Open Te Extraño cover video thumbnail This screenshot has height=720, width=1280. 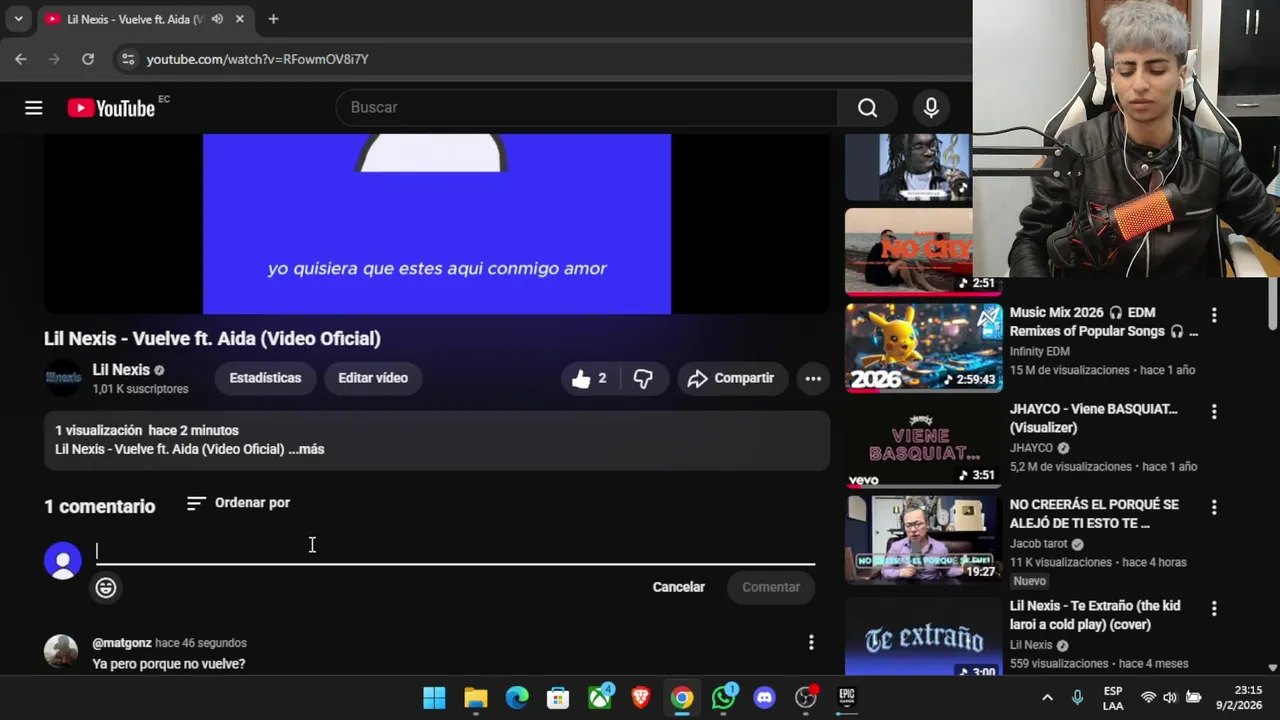(x=923, y=636)
